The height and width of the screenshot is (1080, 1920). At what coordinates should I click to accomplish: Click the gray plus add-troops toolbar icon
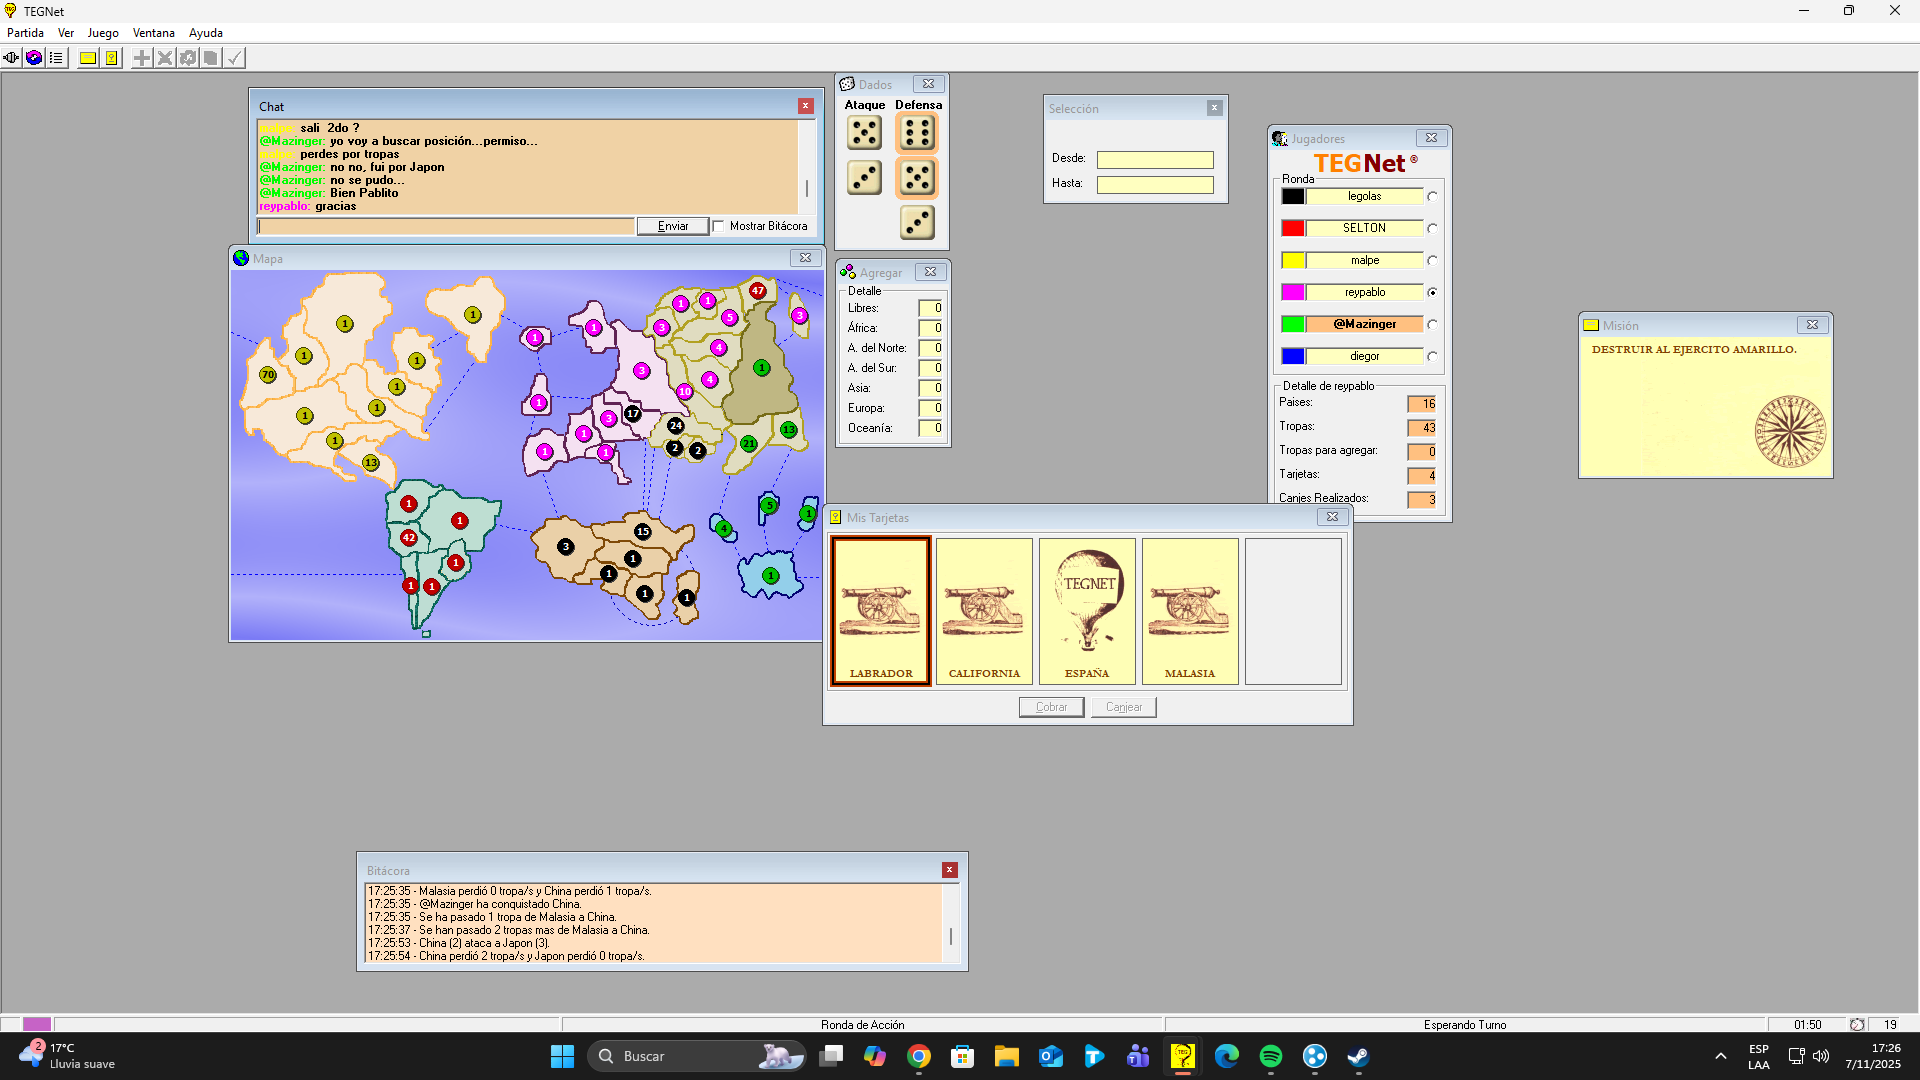(x=142, y=58)
